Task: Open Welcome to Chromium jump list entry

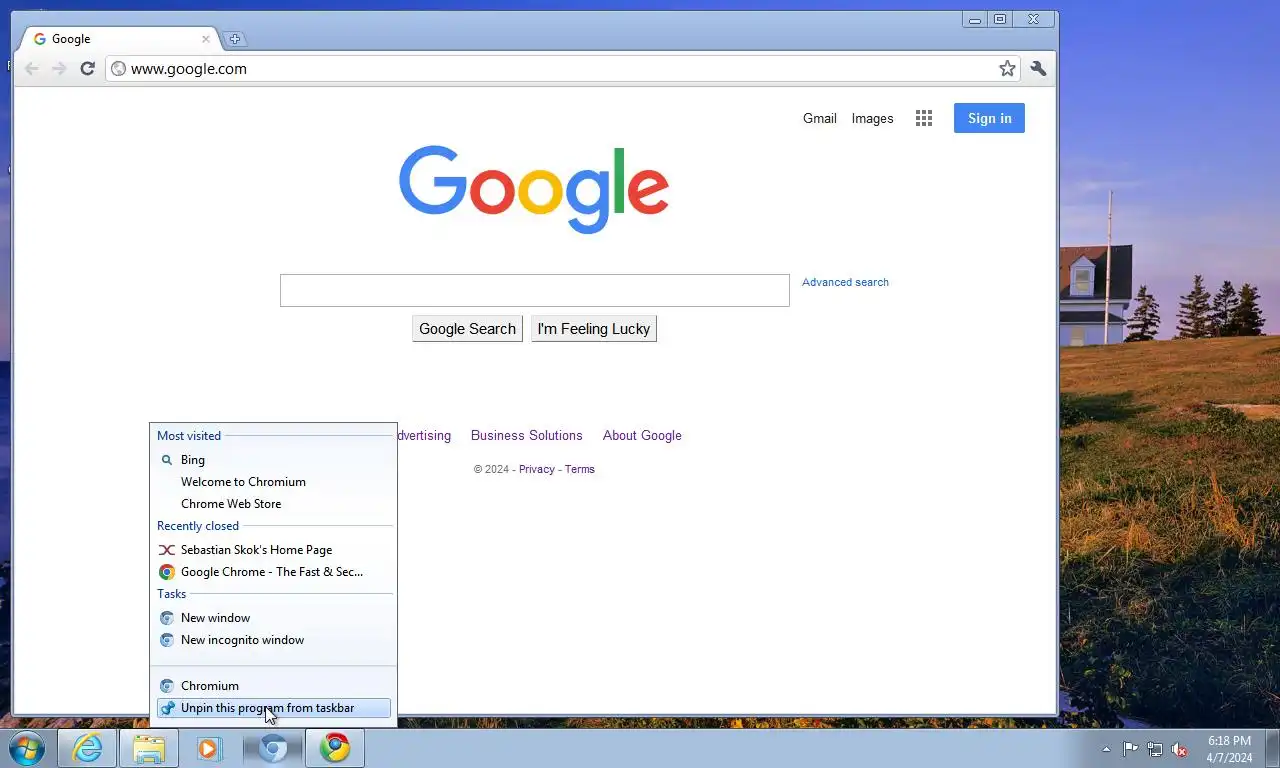Action: [274, 482]
